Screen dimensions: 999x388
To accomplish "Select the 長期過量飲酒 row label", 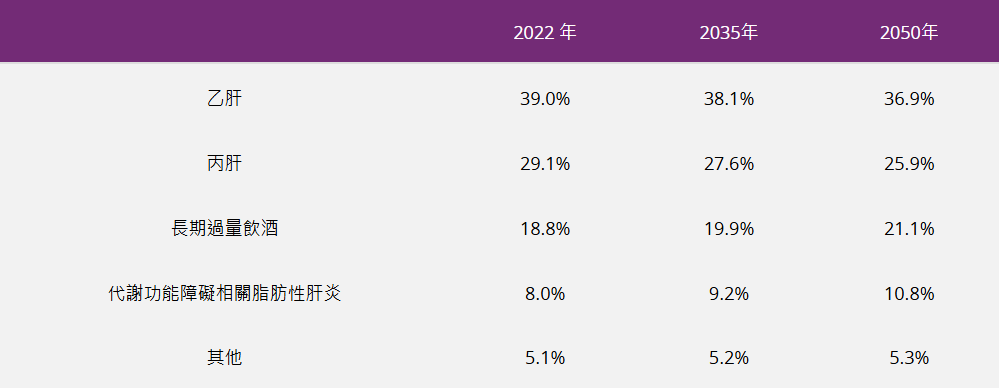I will pos(225,229).
